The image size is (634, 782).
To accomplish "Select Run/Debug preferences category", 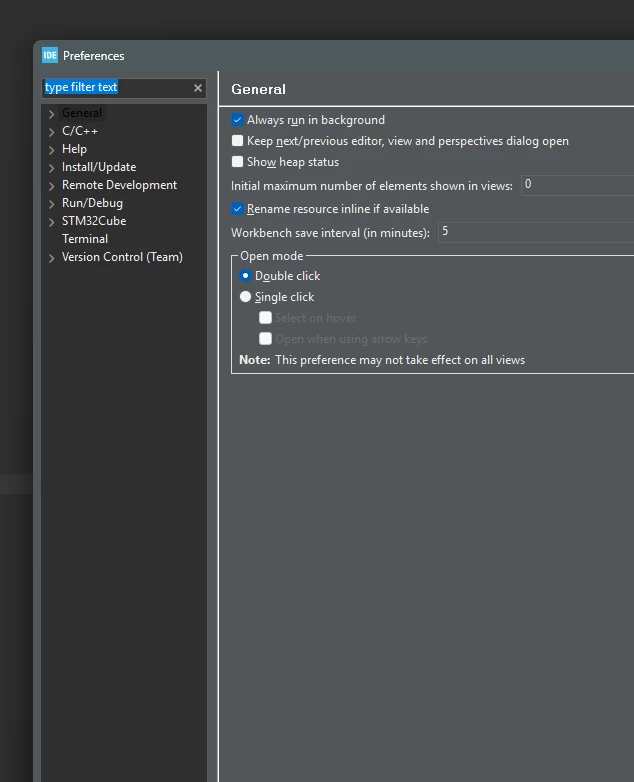I will [92, 203].
